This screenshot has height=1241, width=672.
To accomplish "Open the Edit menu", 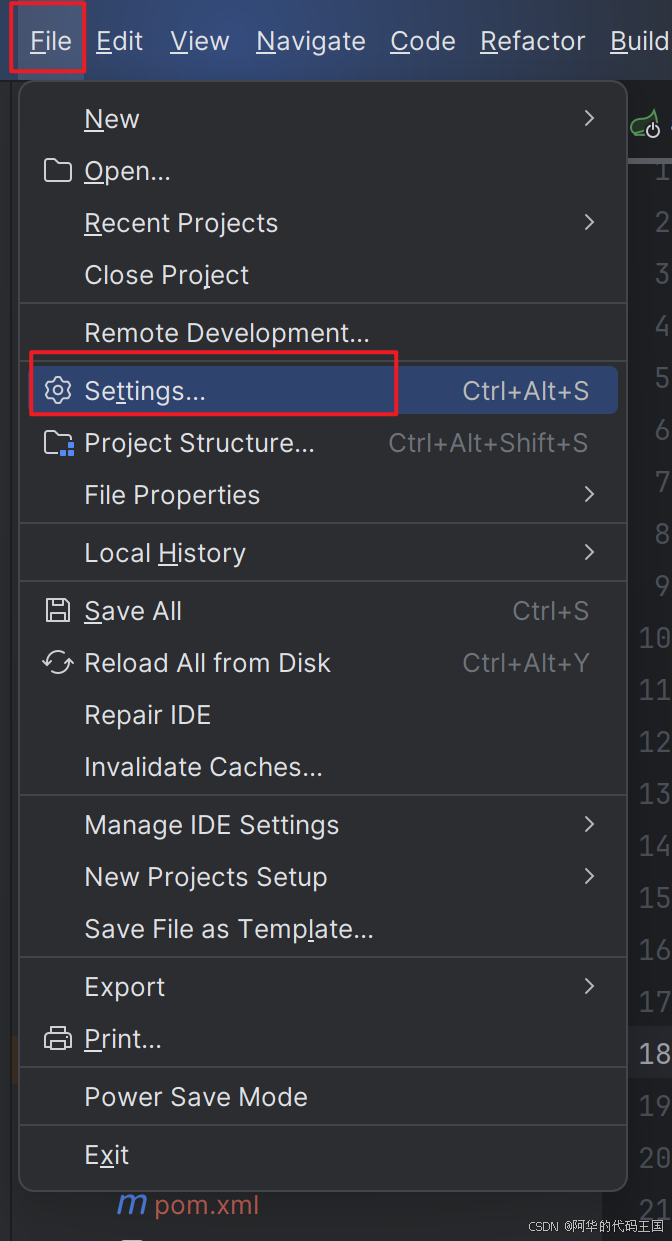I will tap(120, 41).
